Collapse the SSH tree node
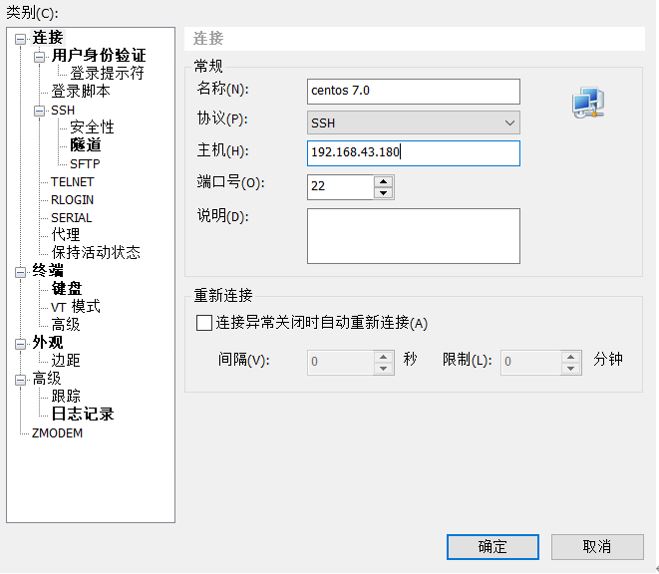The image size is (659, 574). click(39, 111)
